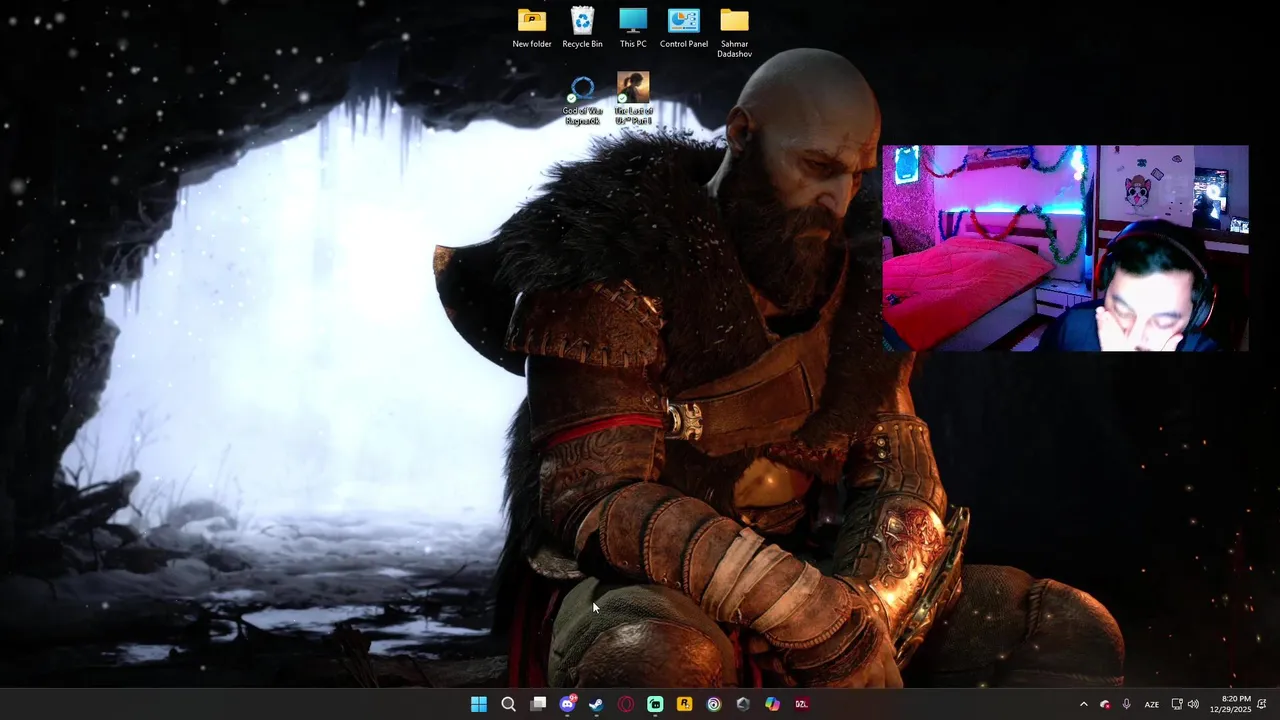Open the green Streamlabs taskbar icon
The image size is (1280, 720).
tap(655, 704)
